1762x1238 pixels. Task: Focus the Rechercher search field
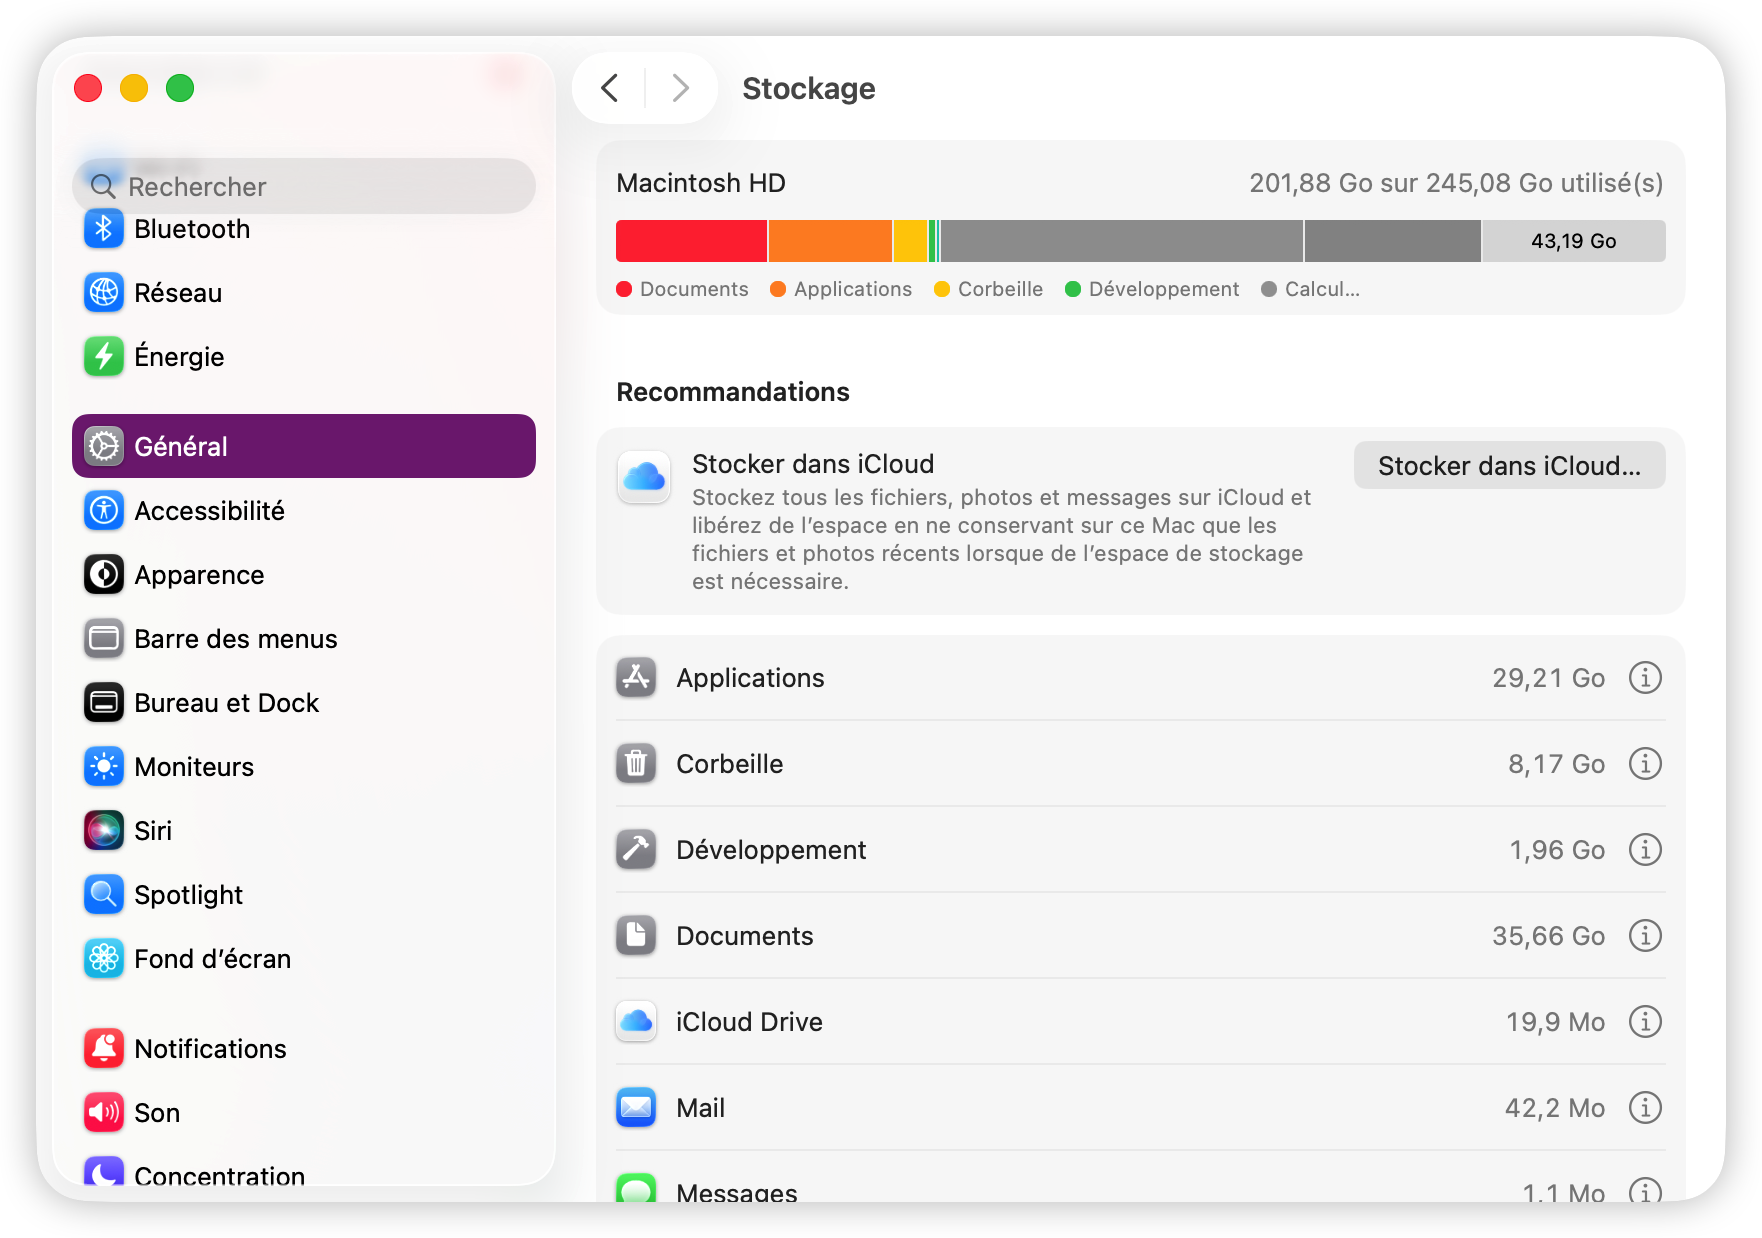coord(304,186)
